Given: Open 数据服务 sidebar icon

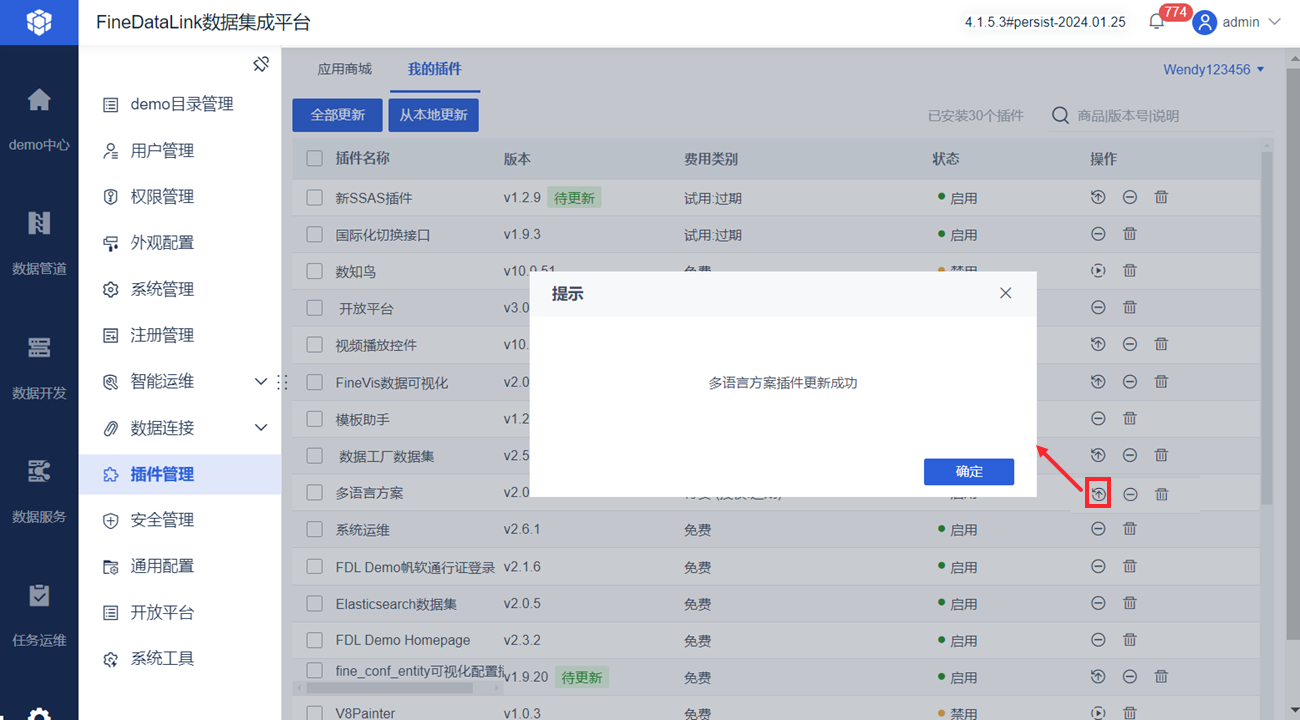Looking at the screenshot, I should [x=39, y=471].
